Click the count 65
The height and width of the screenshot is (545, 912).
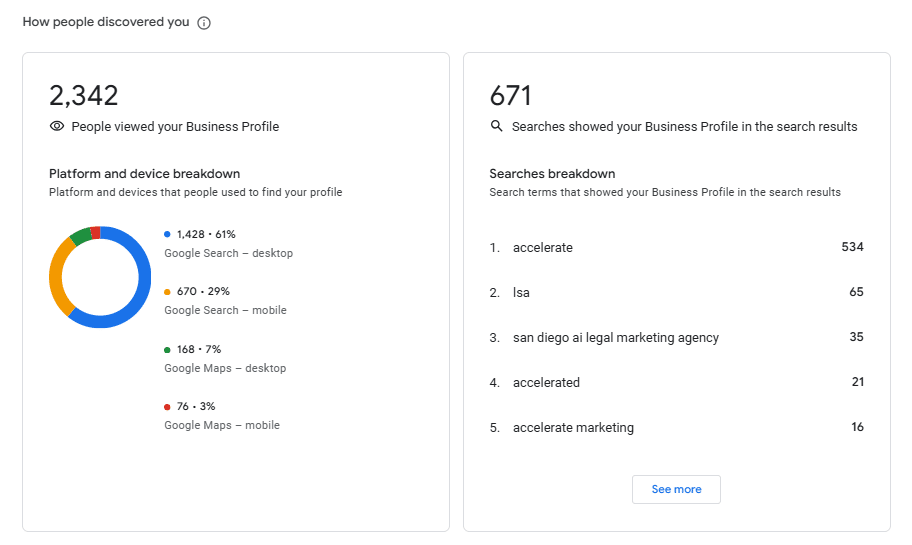[856, 292]
